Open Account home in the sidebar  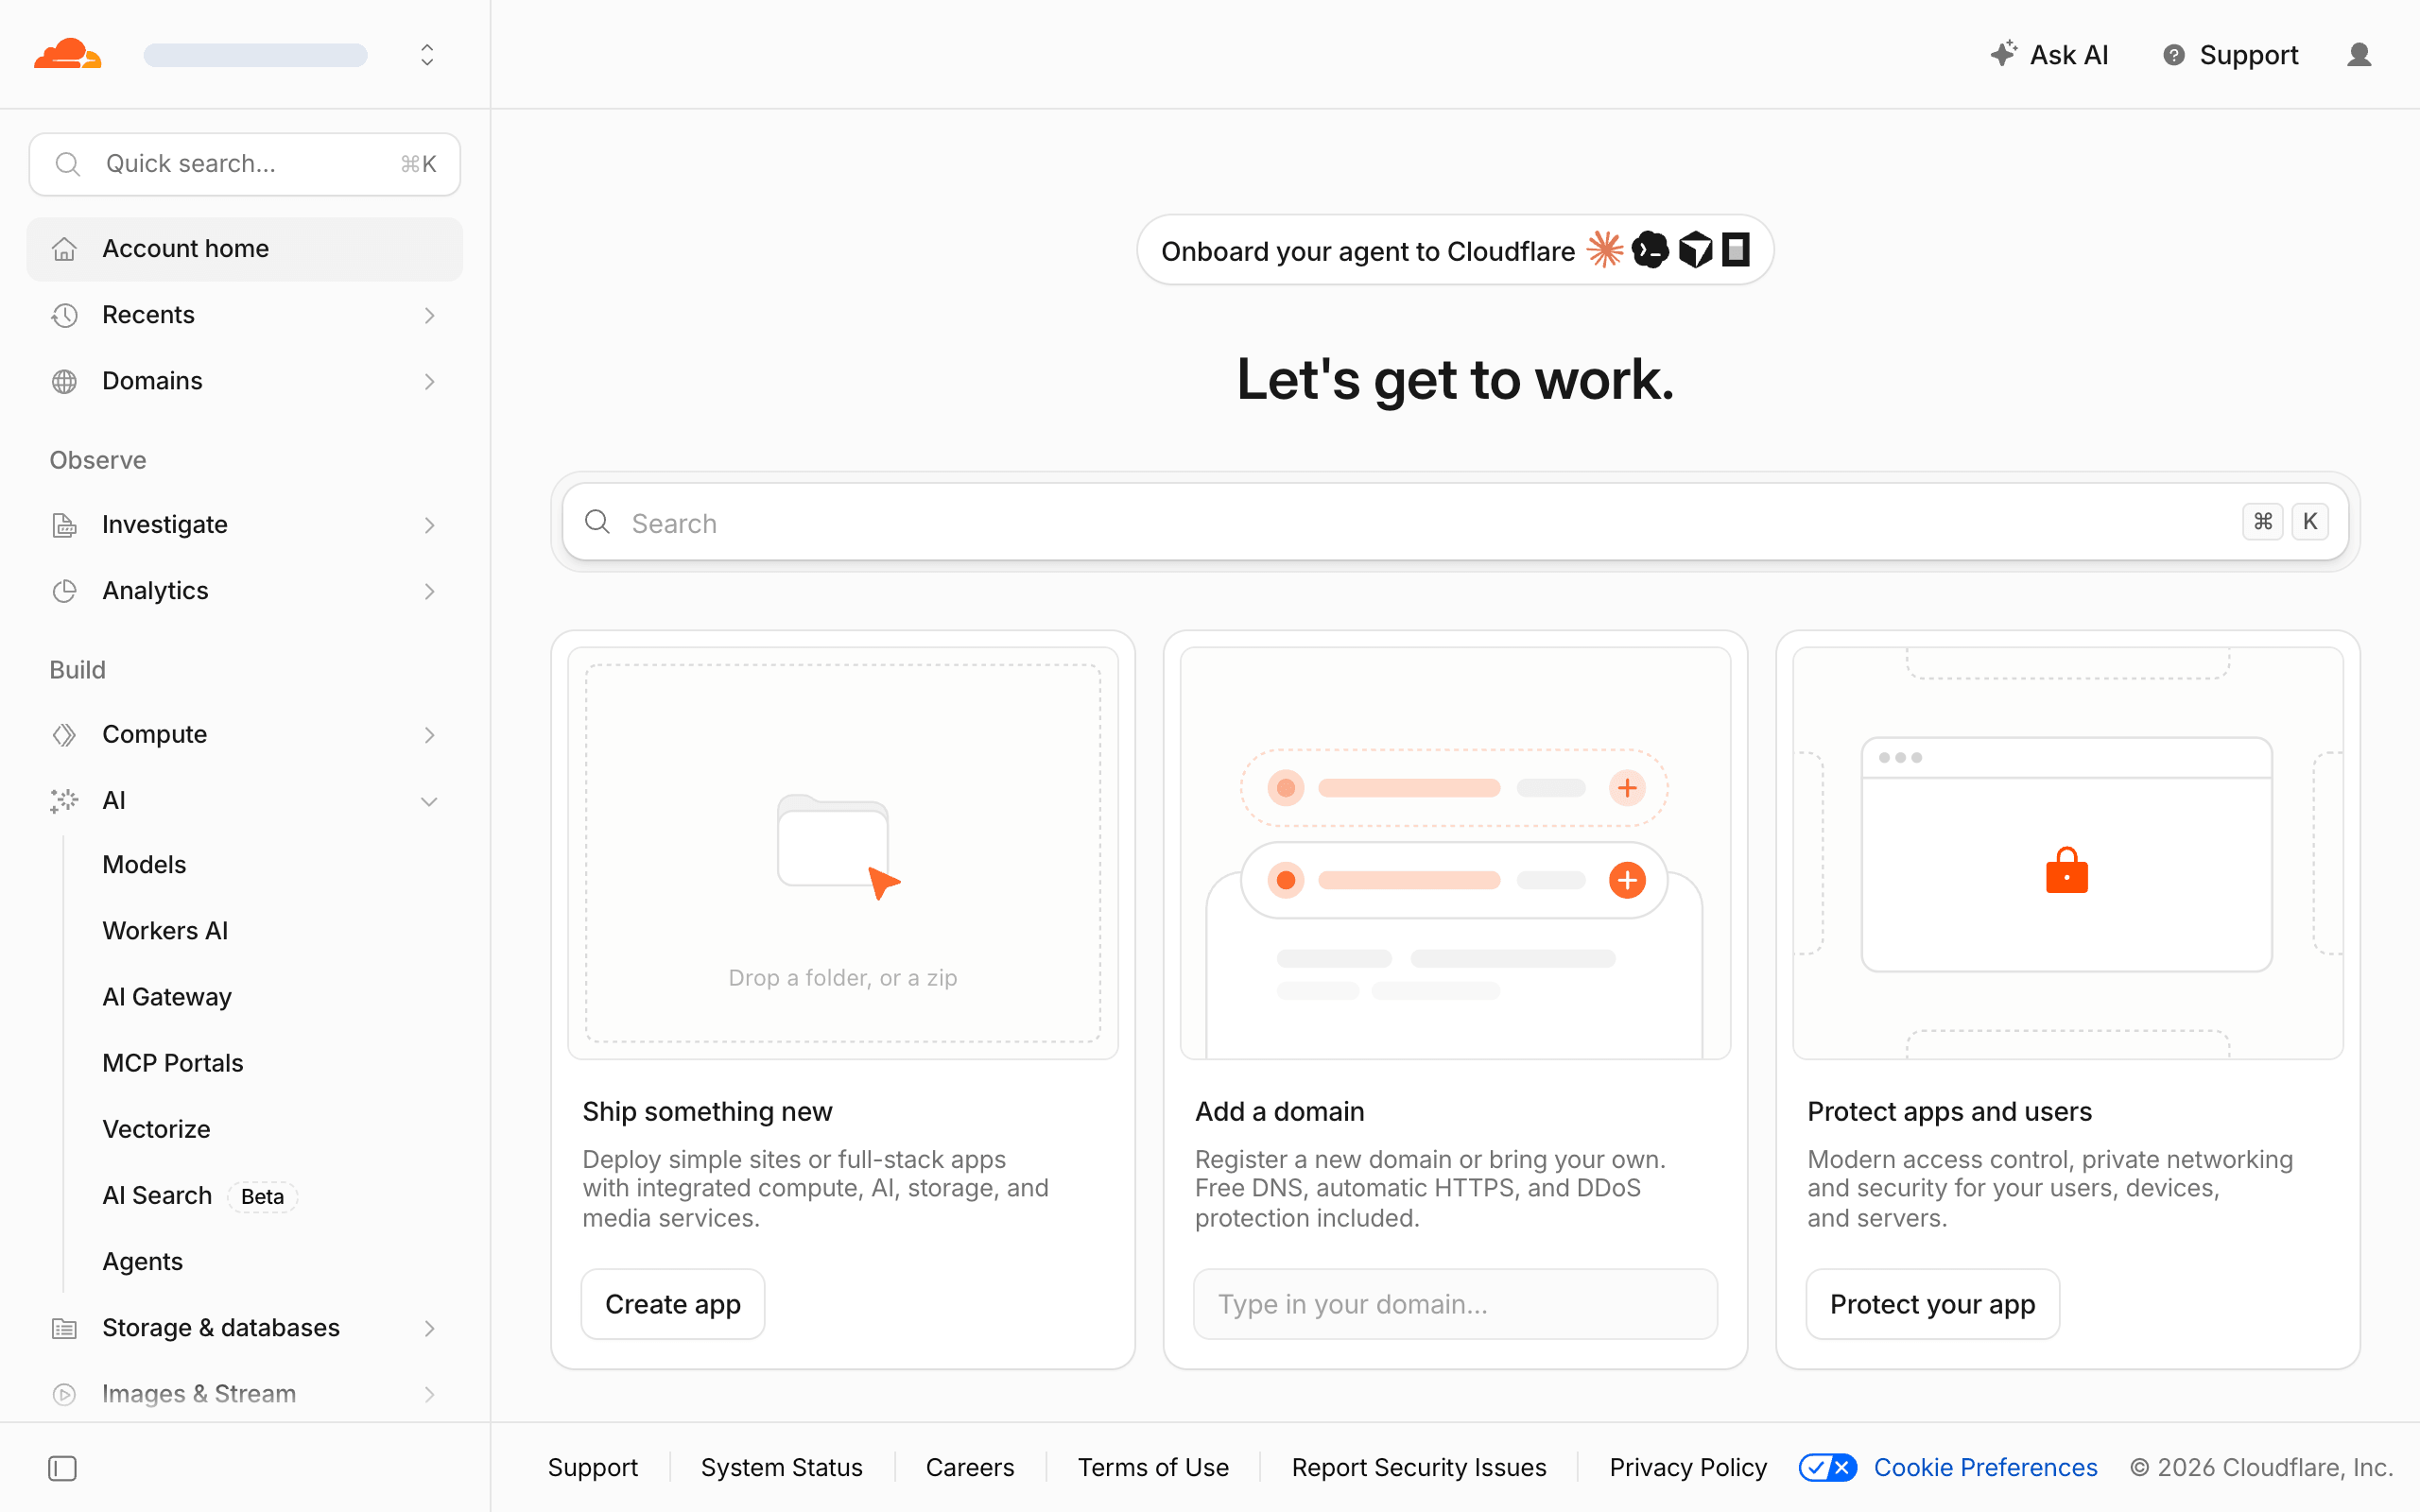pos(245,249)
